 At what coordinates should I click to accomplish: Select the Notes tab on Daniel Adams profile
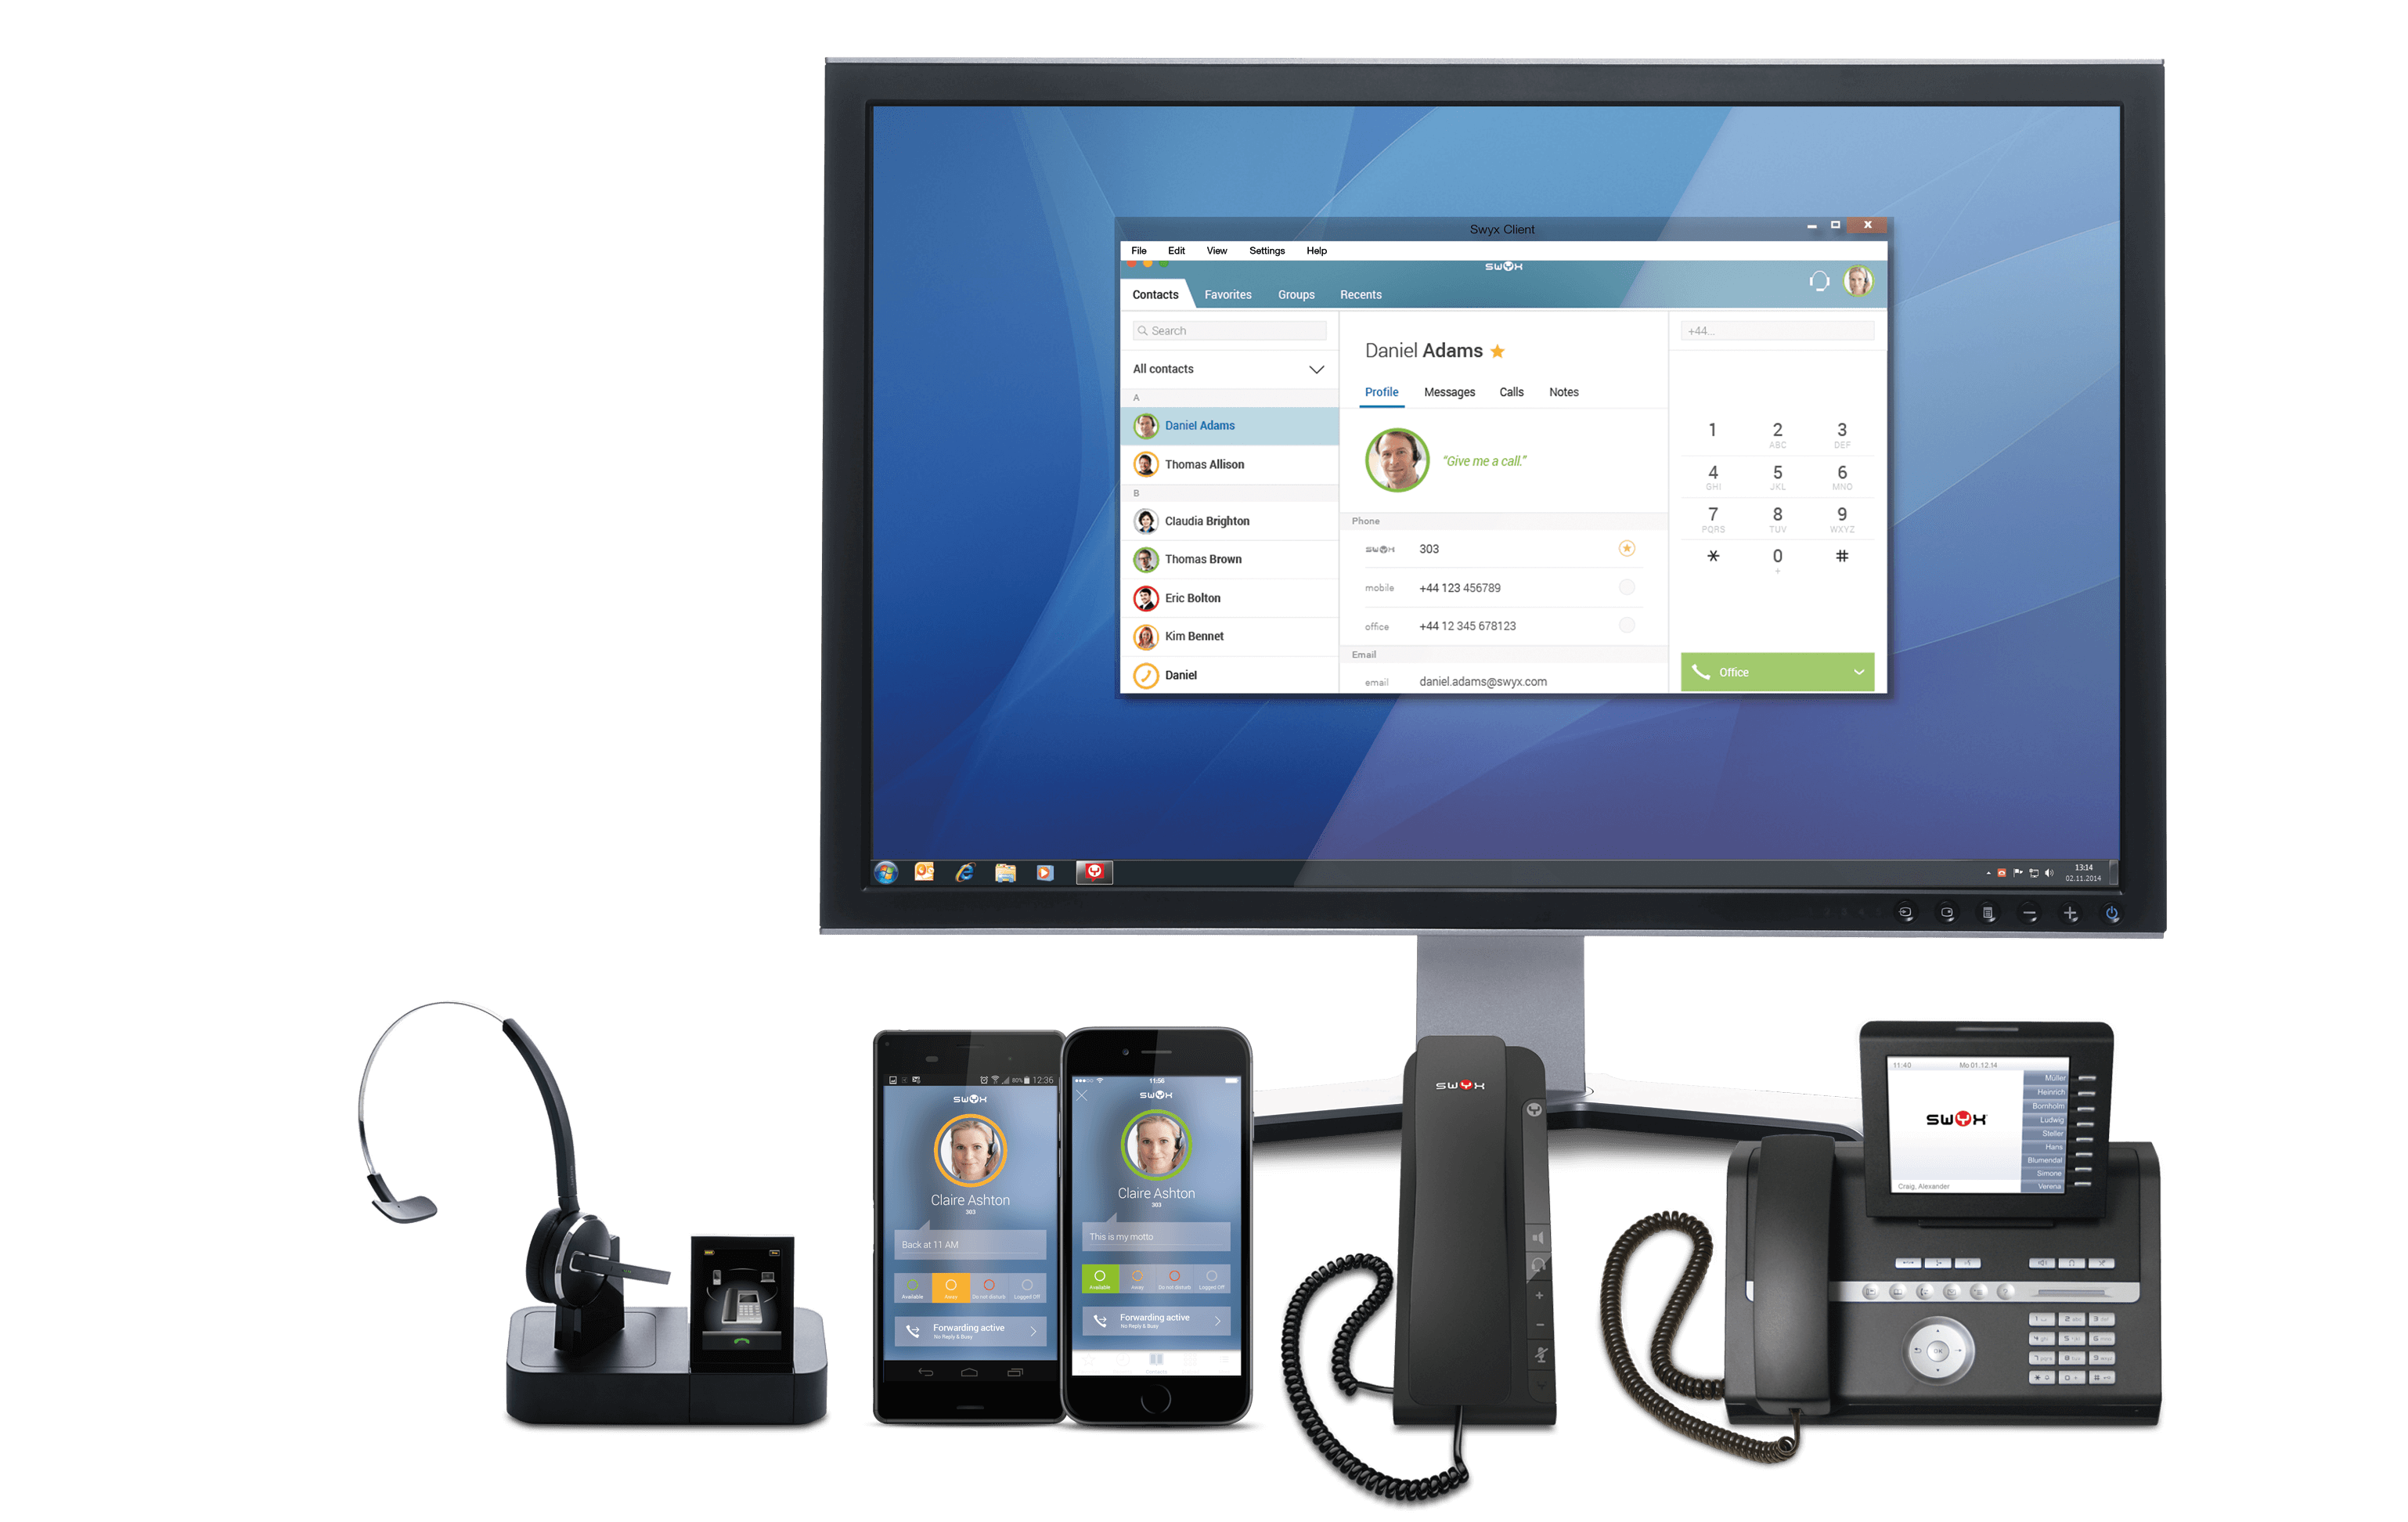click(1565, 389)
